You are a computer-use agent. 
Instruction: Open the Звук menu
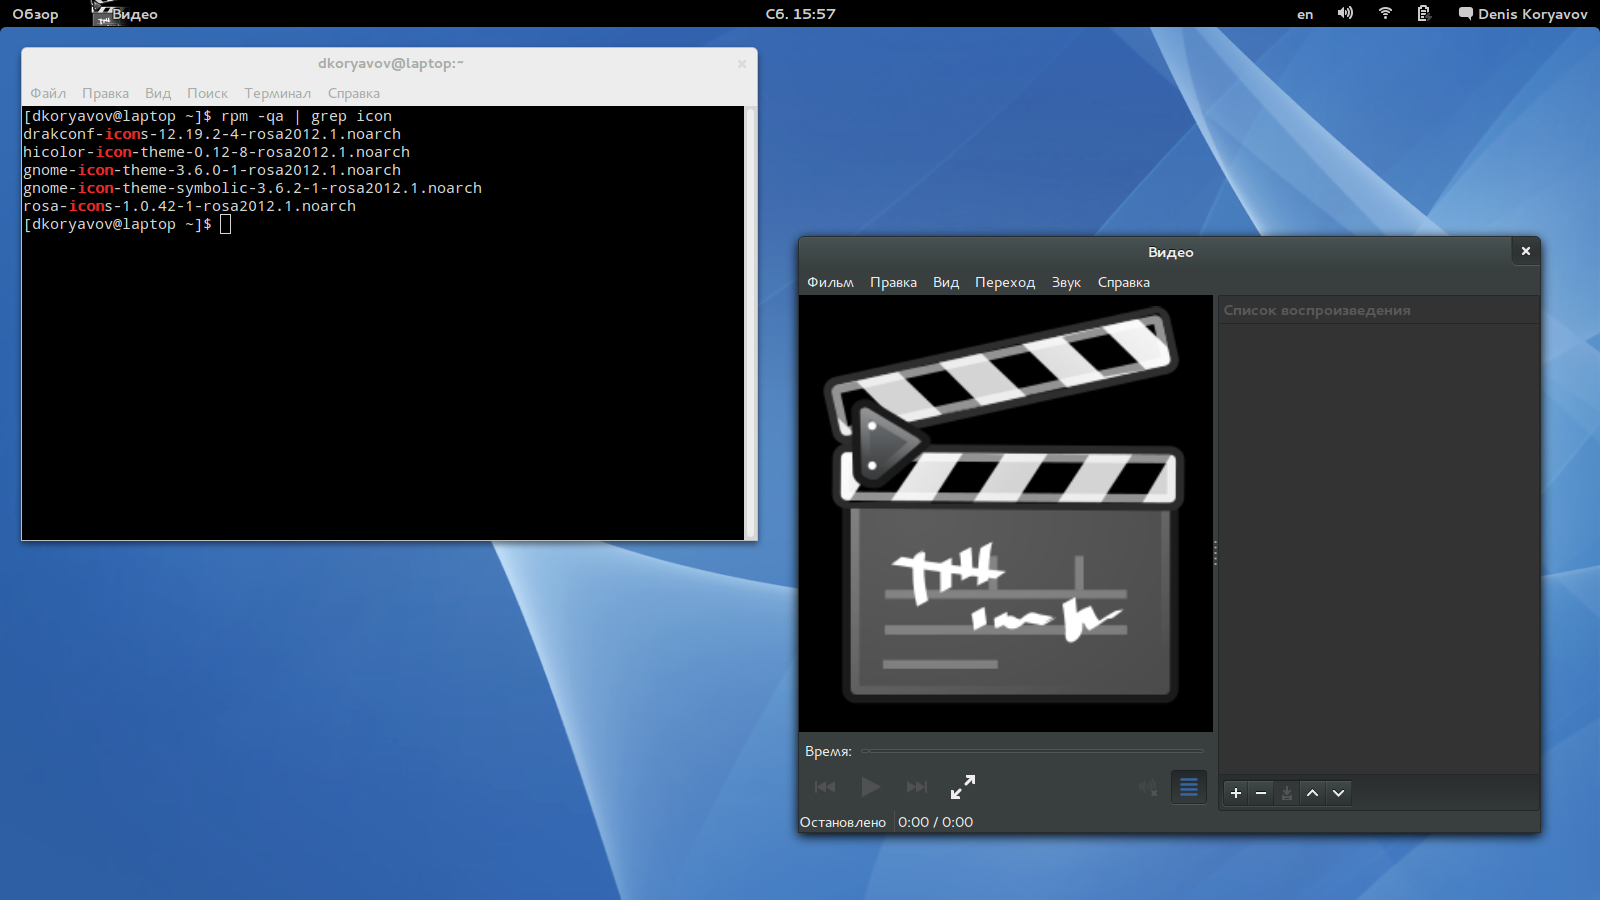1066,282
